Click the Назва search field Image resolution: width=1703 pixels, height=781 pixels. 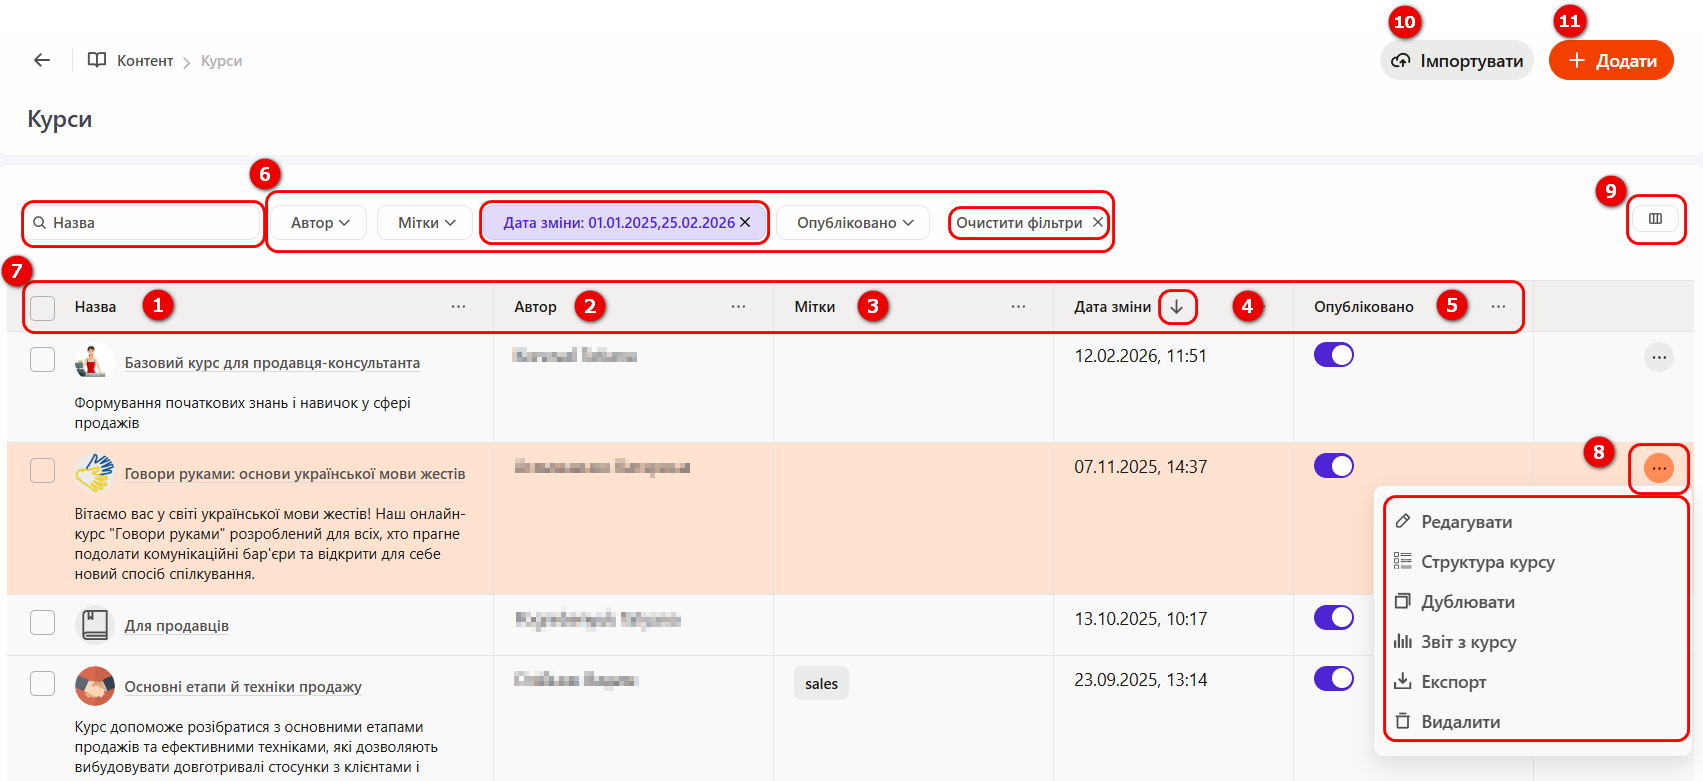[x=150, y=223]
